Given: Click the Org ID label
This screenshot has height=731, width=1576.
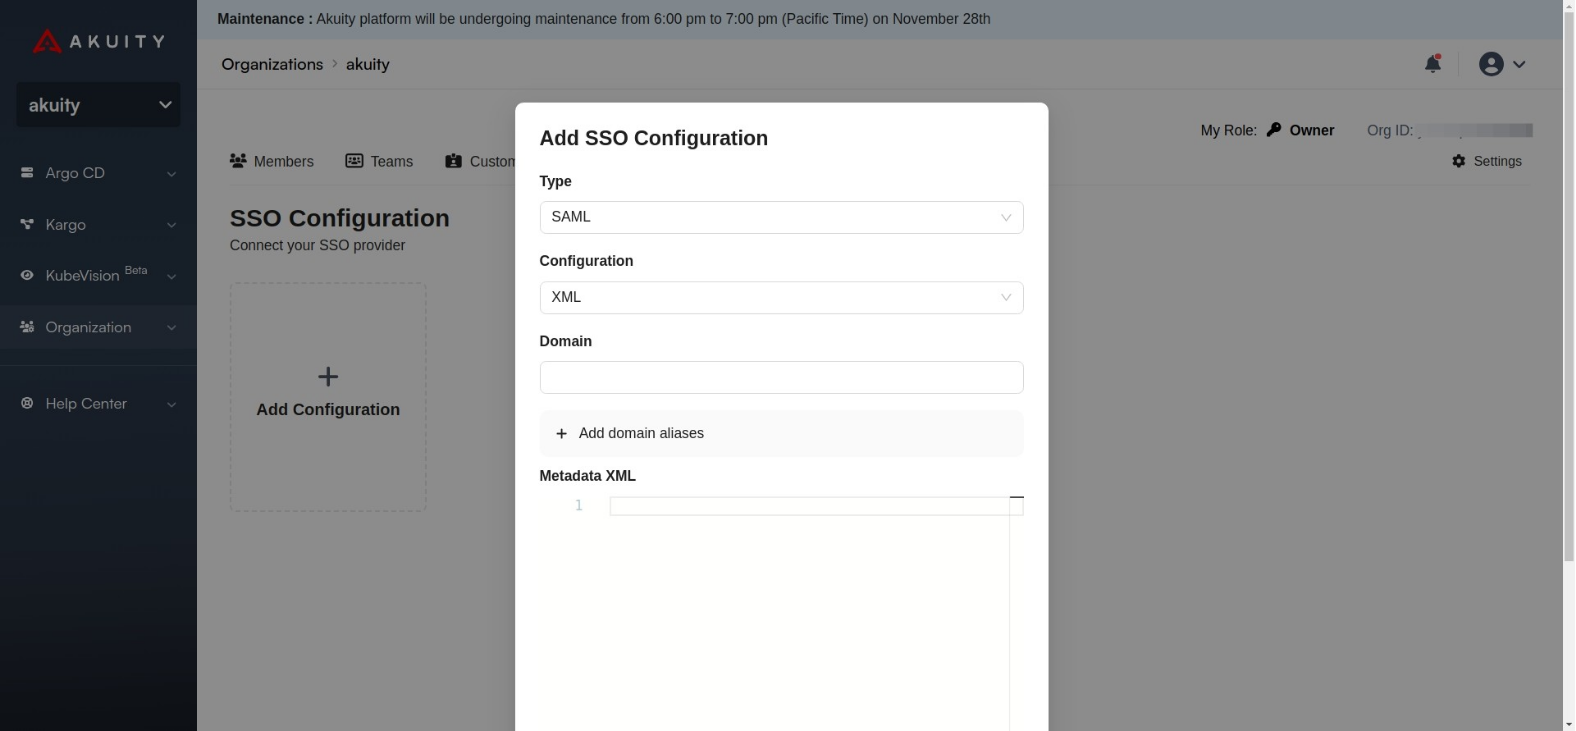Looking at the screenshot, I should pyautogui.click(x=1390, y=130).
